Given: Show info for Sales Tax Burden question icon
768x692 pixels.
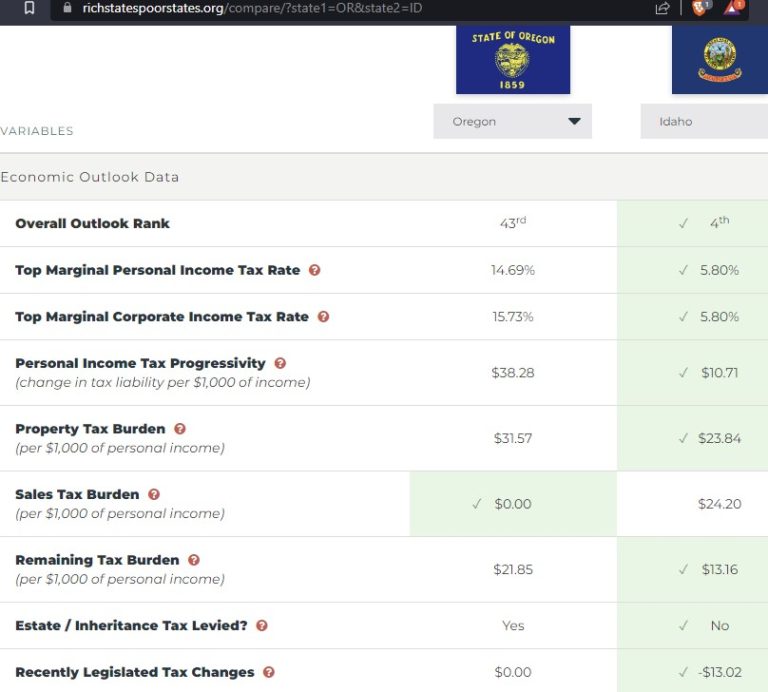Looking at the screenshot, I should point(154,494).
